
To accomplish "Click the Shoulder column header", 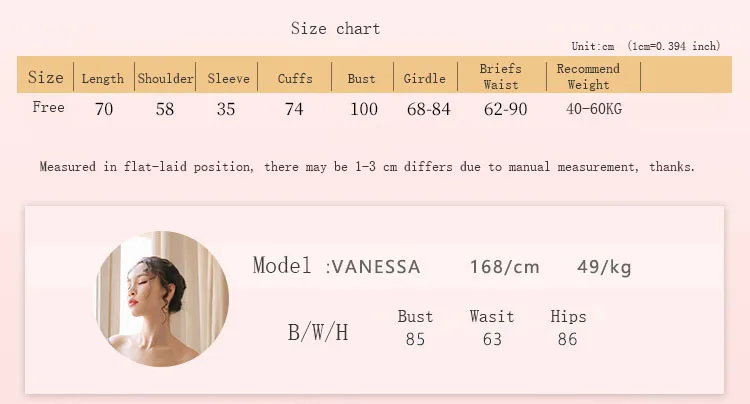I will tap(165, 78).
